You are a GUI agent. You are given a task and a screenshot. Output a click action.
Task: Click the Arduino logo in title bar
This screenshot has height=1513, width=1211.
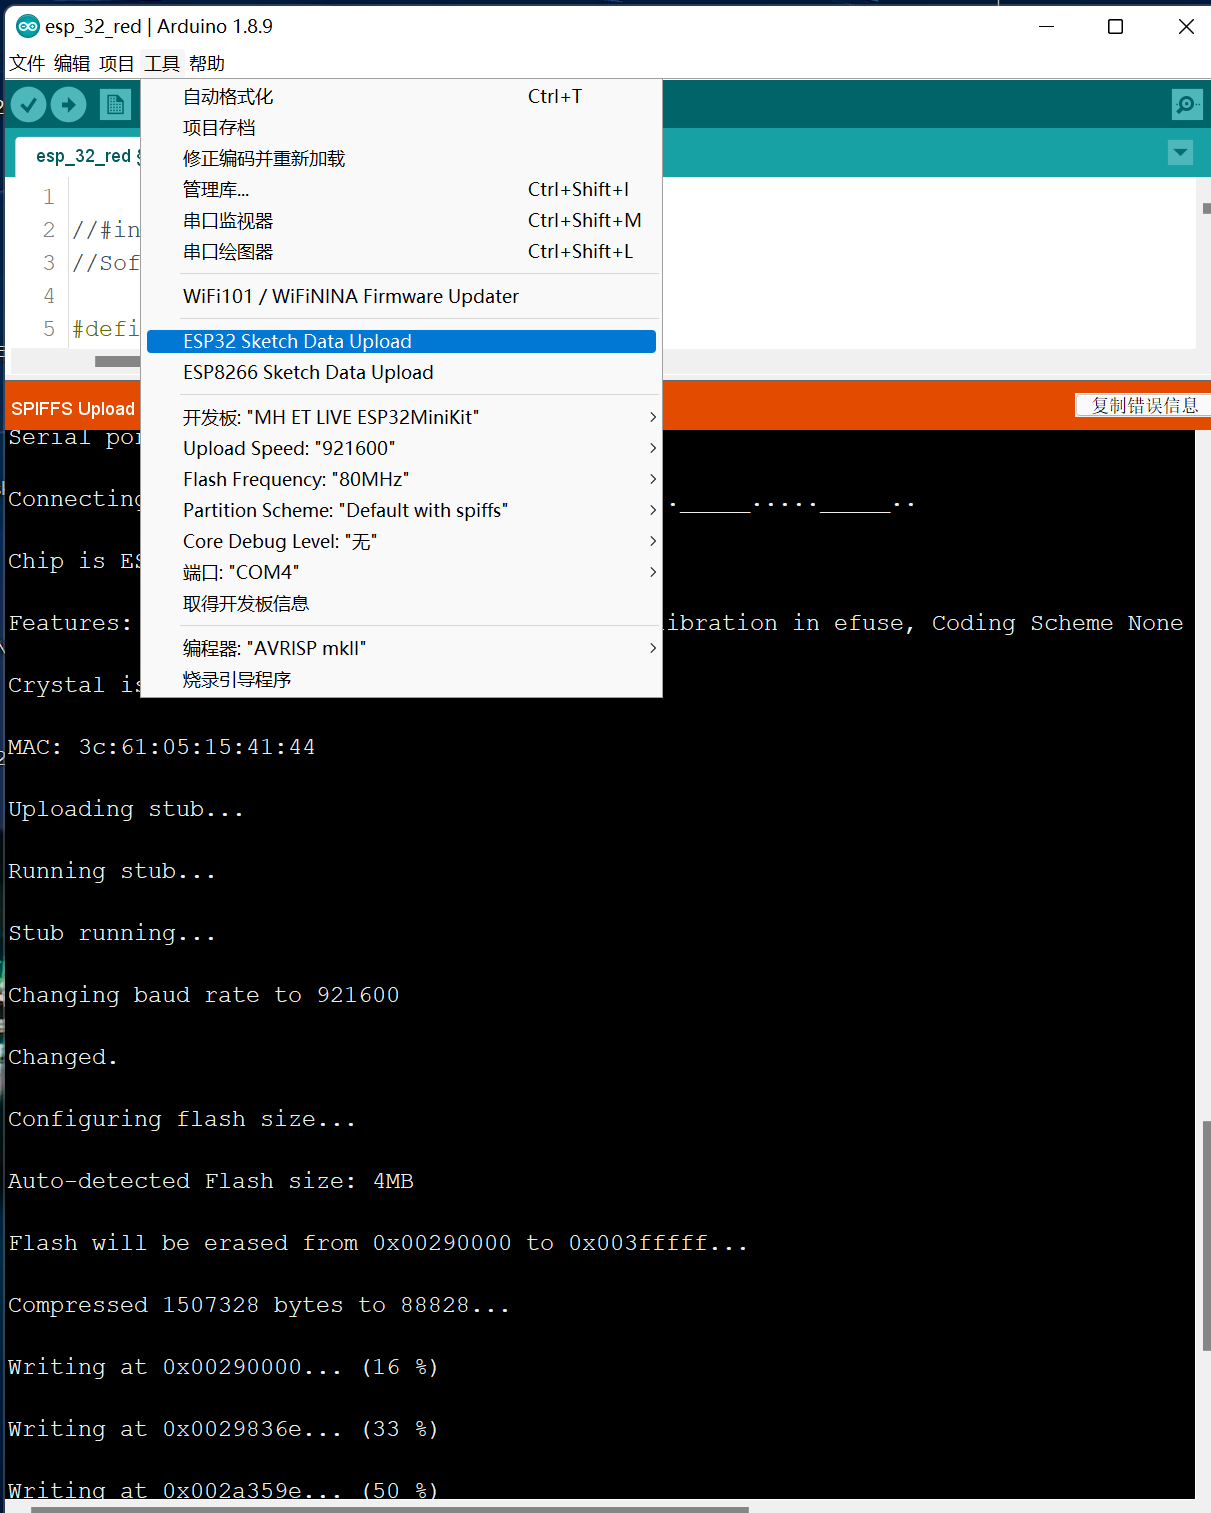(27, 26)
